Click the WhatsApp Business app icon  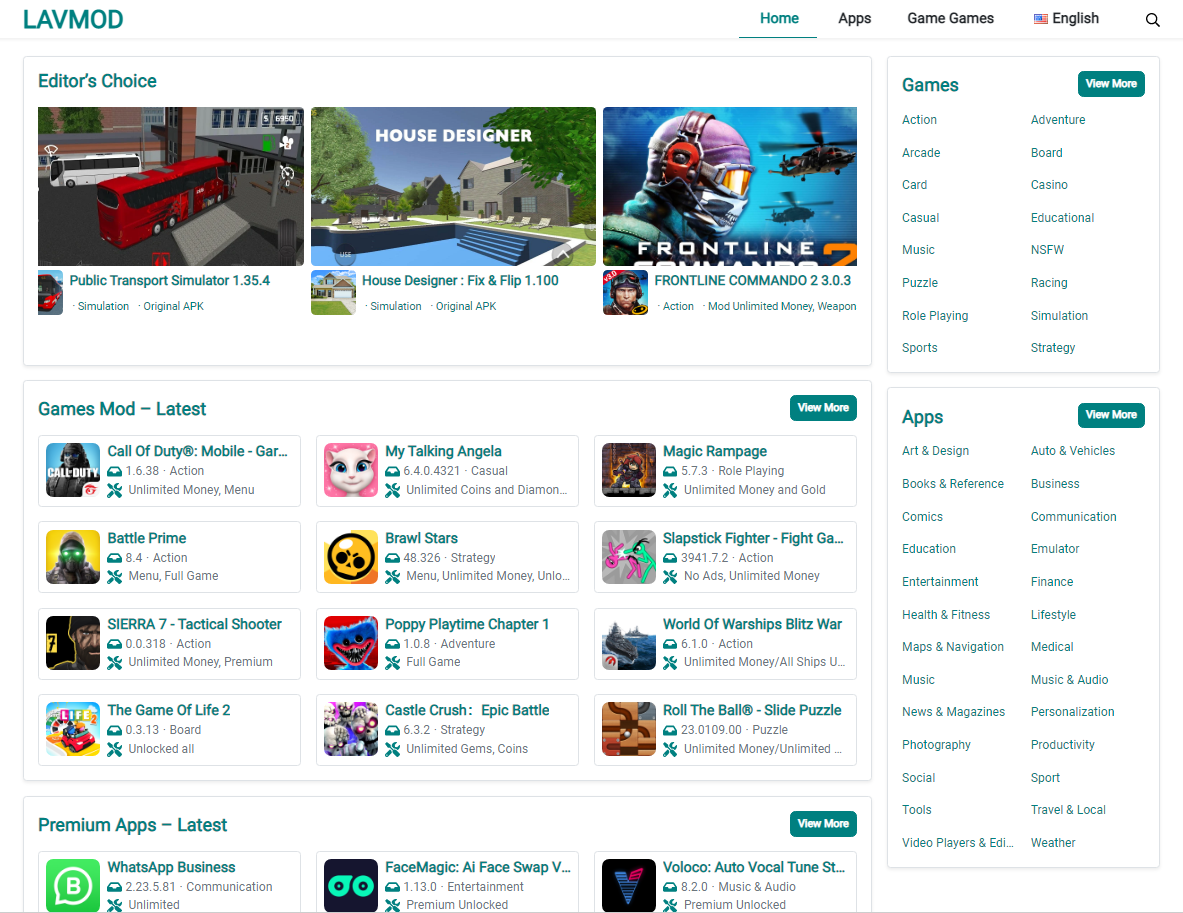[x=73, y=886]
